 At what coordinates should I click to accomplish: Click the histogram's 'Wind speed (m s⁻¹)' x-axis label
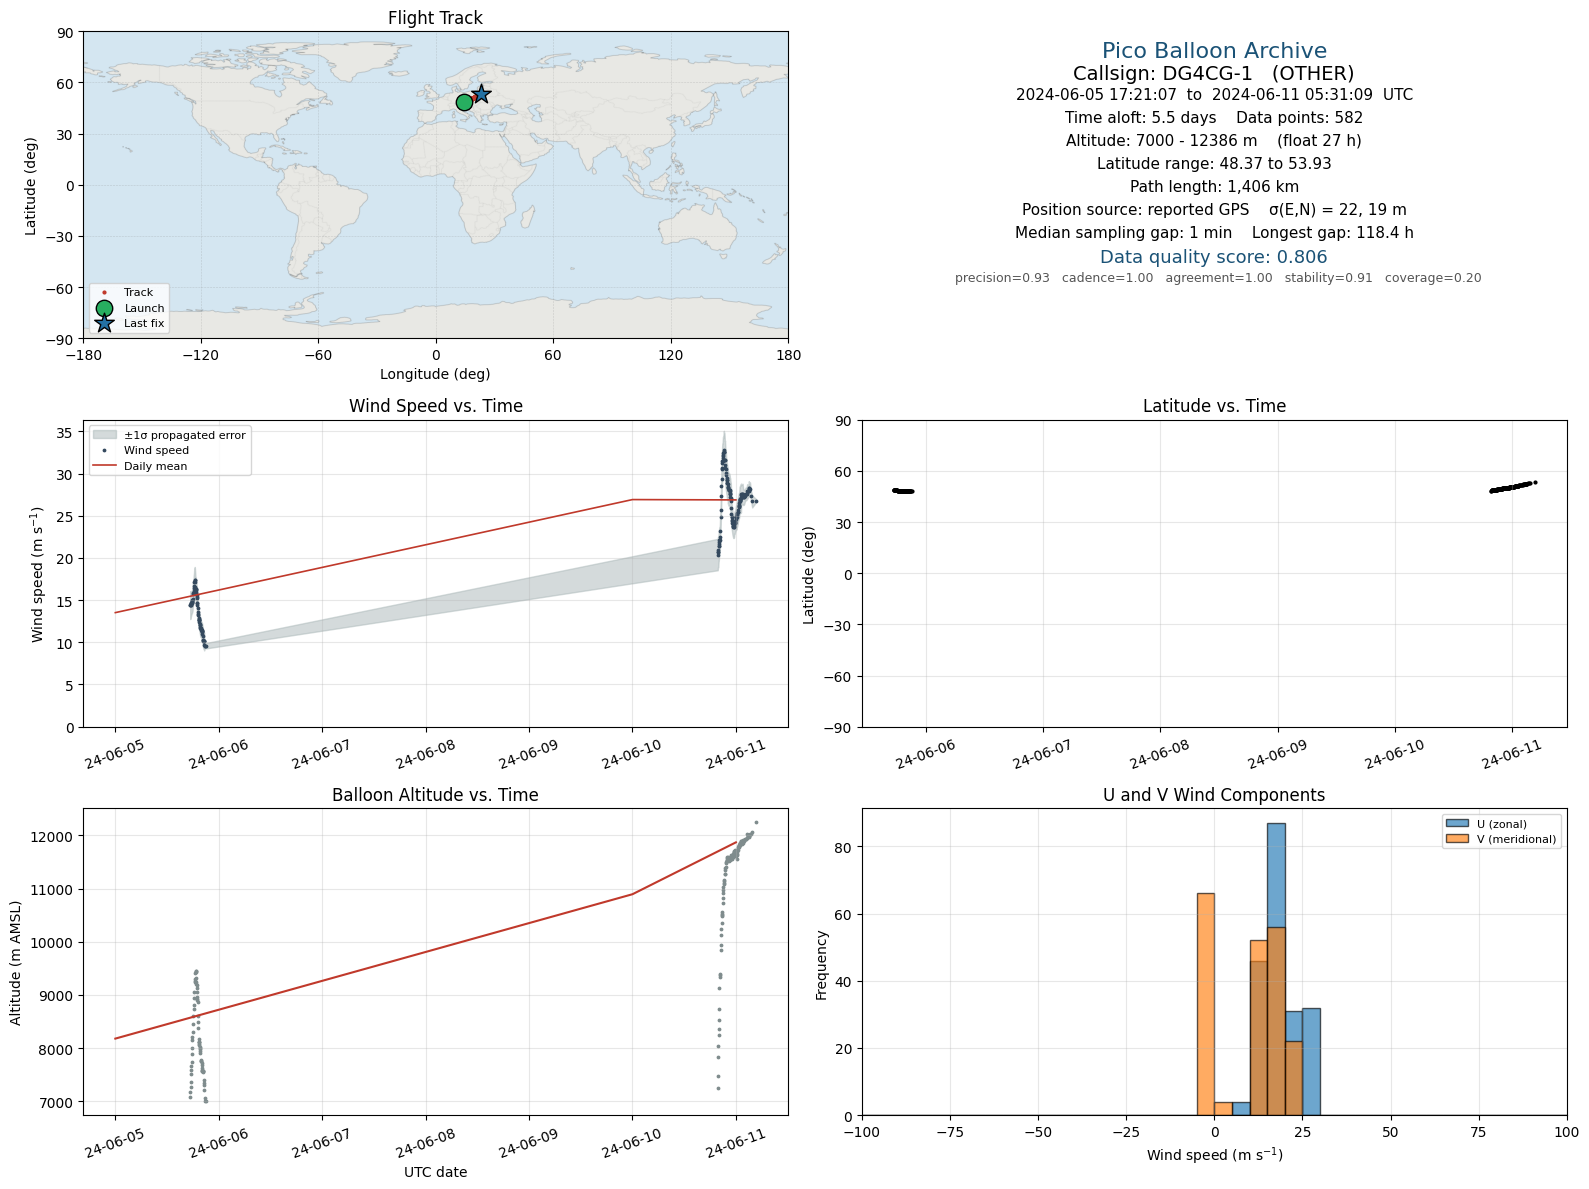tap(1214, 1155)
